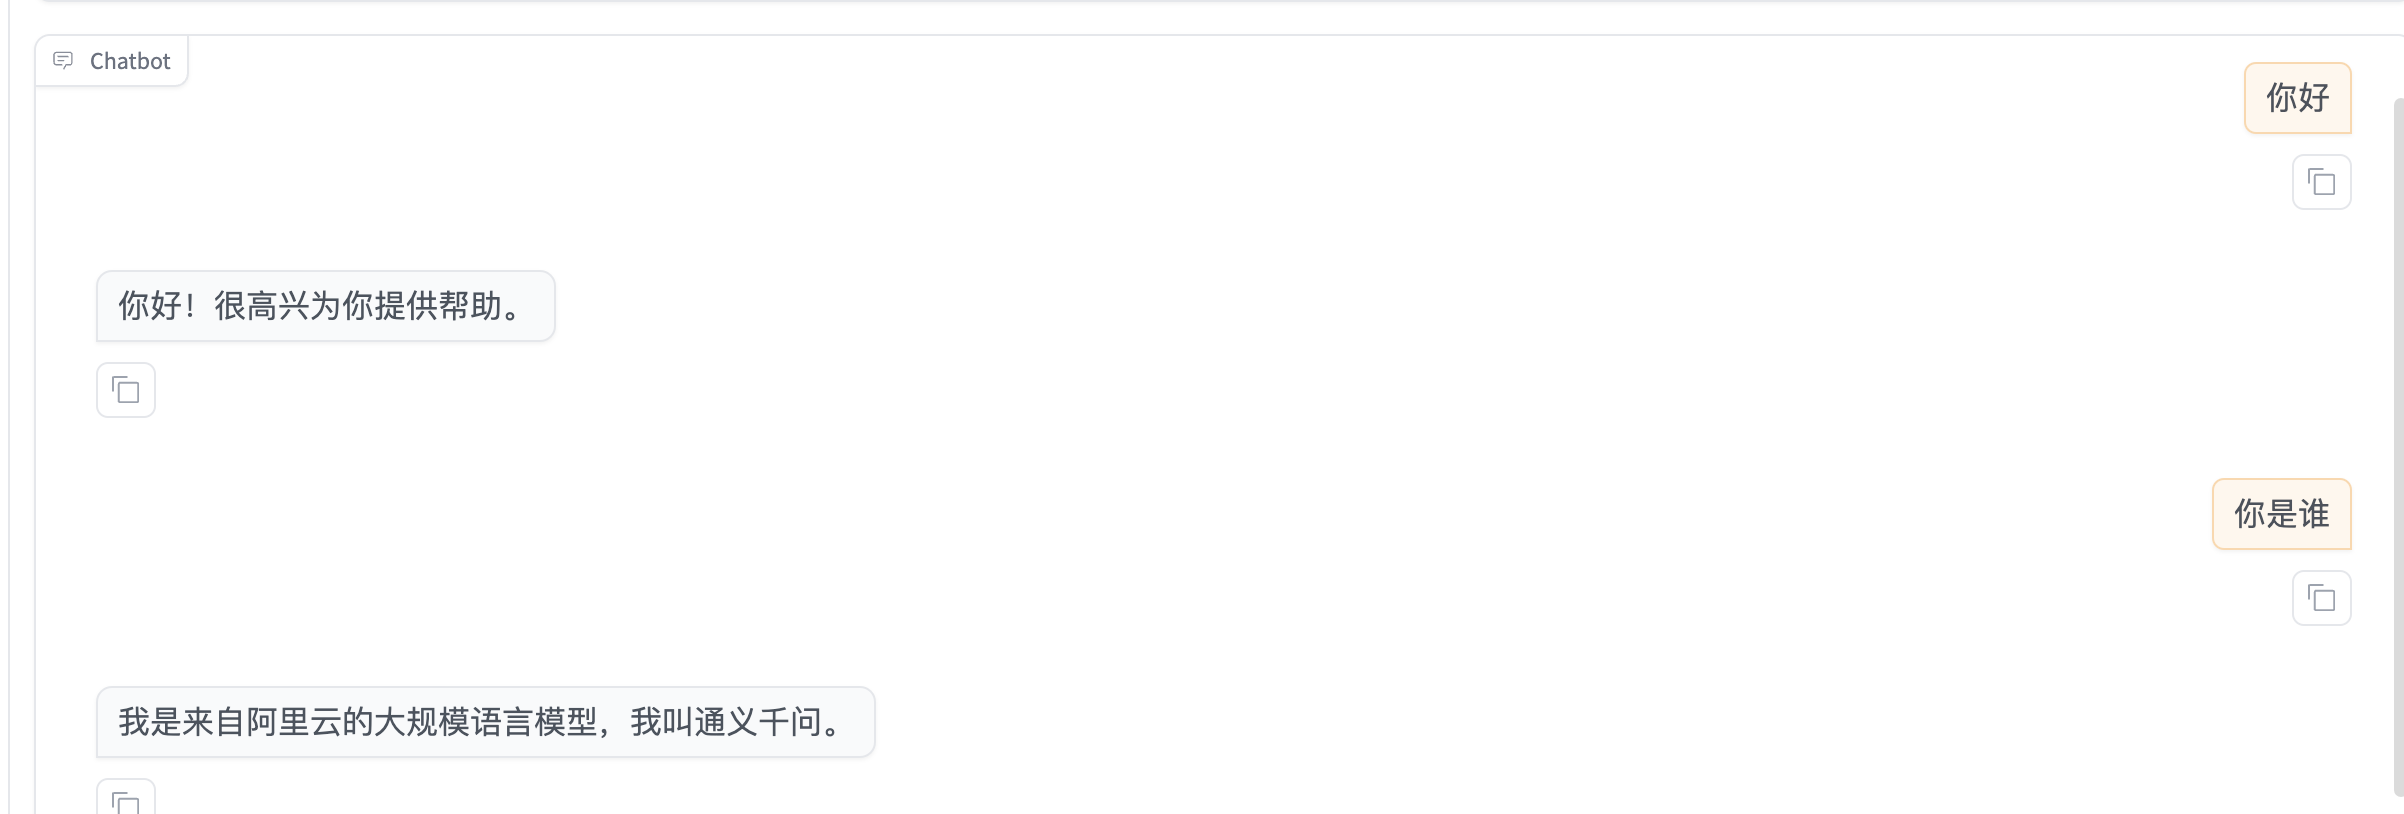Click "我是来自" at the start of last reply
Screen dimensions: 2404x814
click(x=182, y=722)
